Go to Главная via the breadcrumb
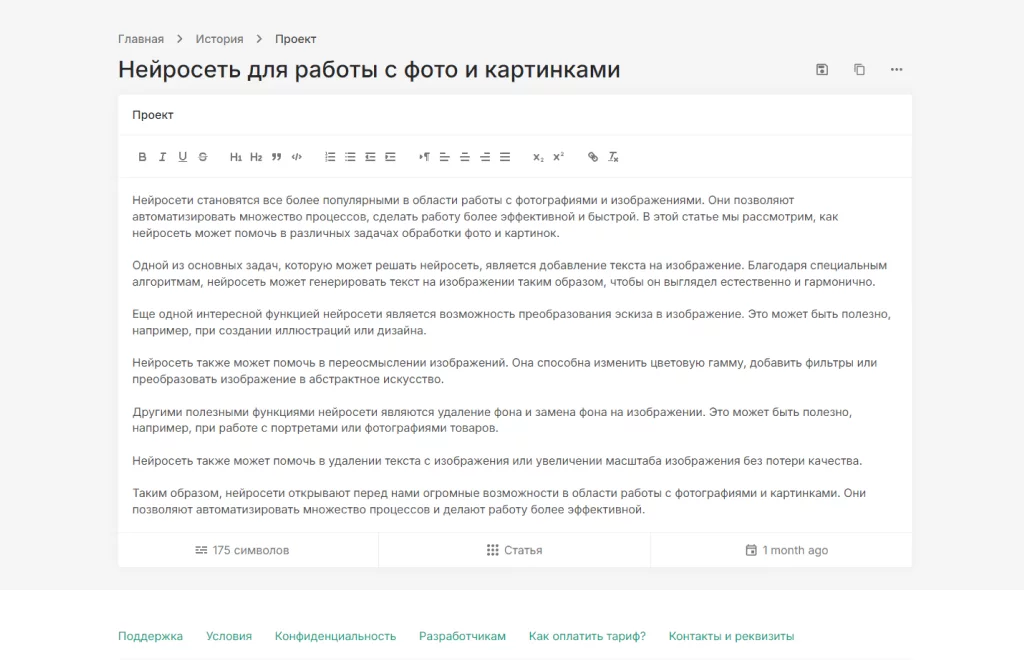The image size is (1024, 666). coord(140,38)
